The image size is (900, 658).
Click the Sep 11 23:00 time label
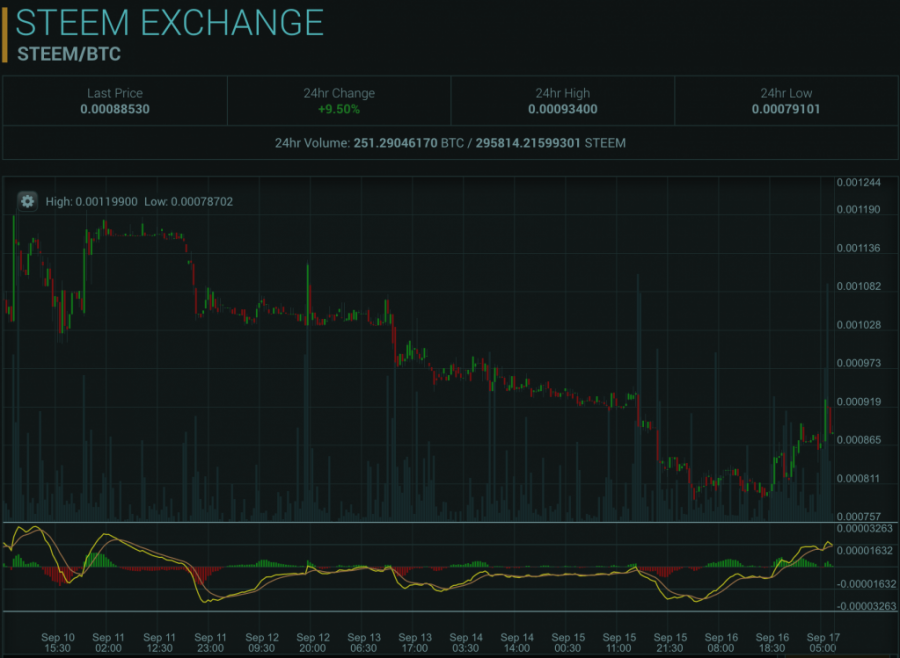210,643
